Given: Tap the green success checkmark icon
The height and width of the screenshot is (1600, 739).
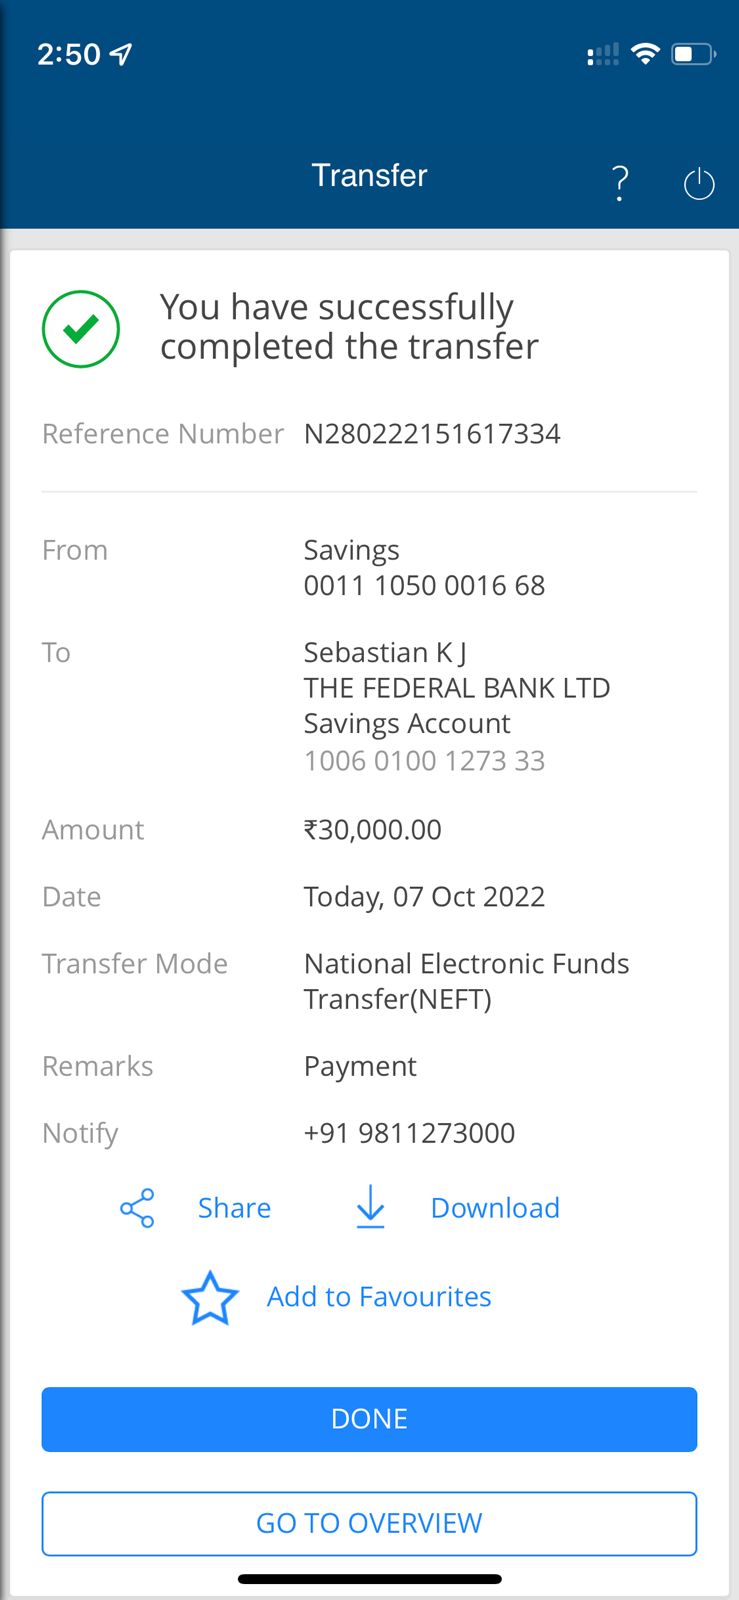Looking at the screenshot, I should point(81,329).
